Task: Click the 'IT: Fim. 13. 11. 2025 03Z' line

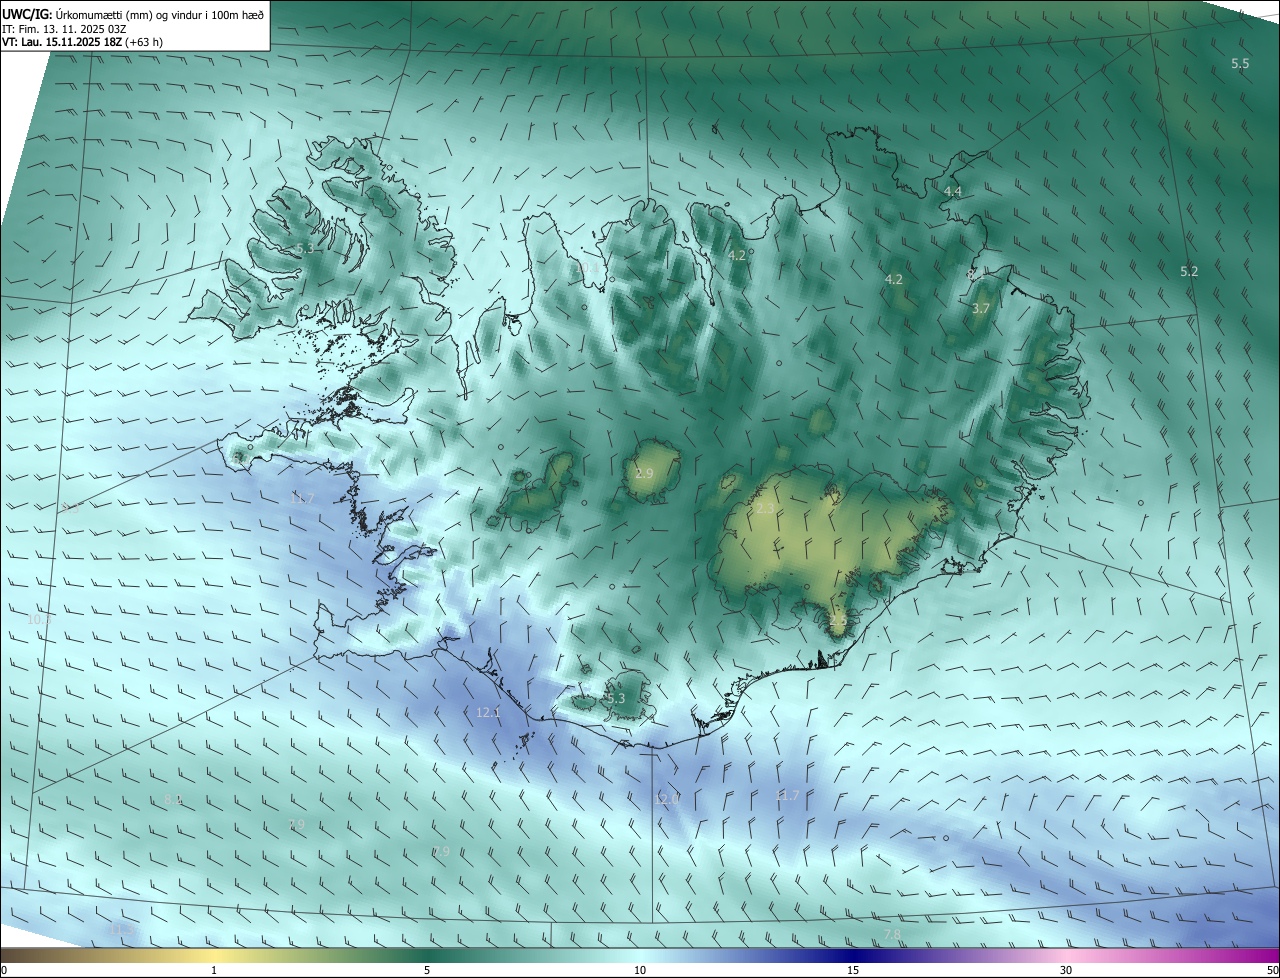Action: [x=65, y=29]
